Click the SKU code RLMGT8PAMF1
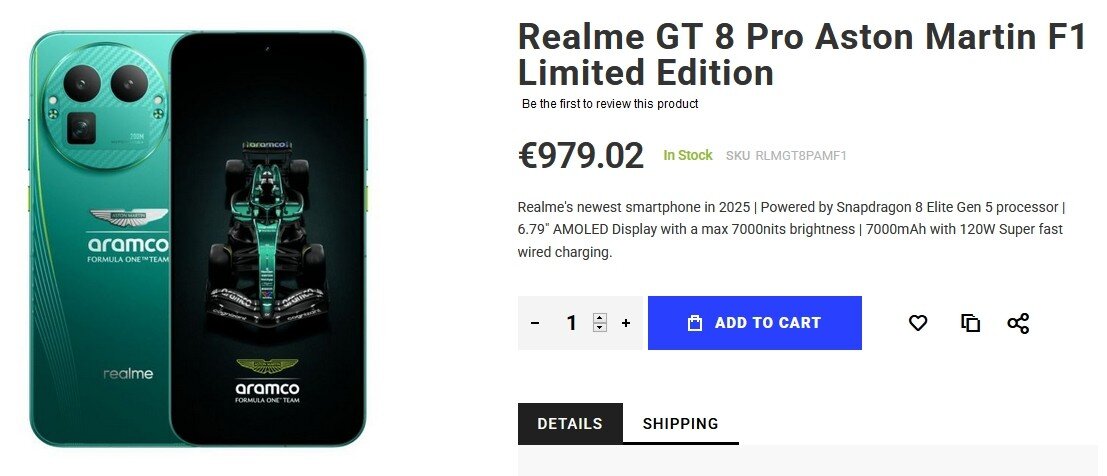The image size is (1107, 476). (801, 155)
